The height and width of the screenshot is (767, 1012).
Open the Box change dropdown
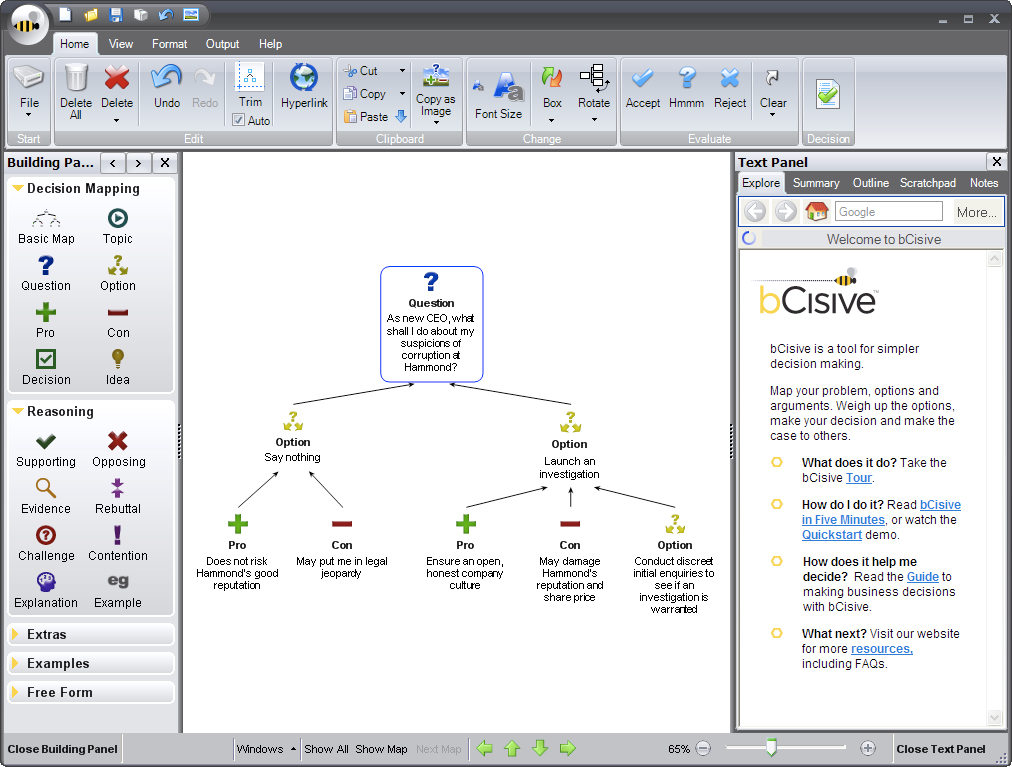[552, 120]
